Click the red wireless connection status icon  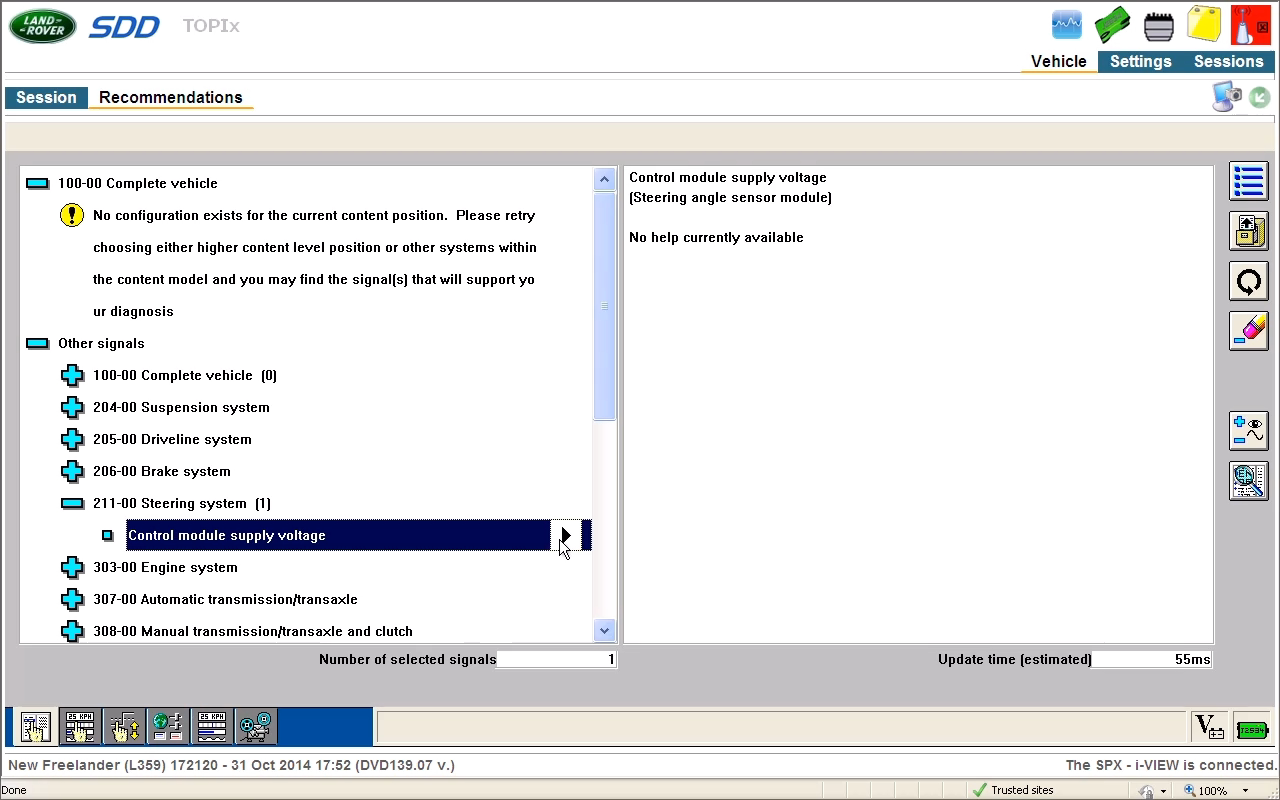click(1250, 25)
